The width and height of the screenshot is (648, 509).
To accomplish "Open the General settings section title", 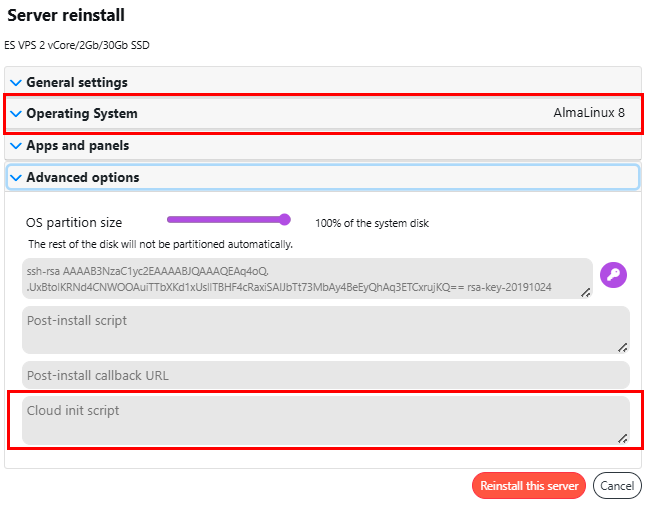I will click(x=77, y=82).
